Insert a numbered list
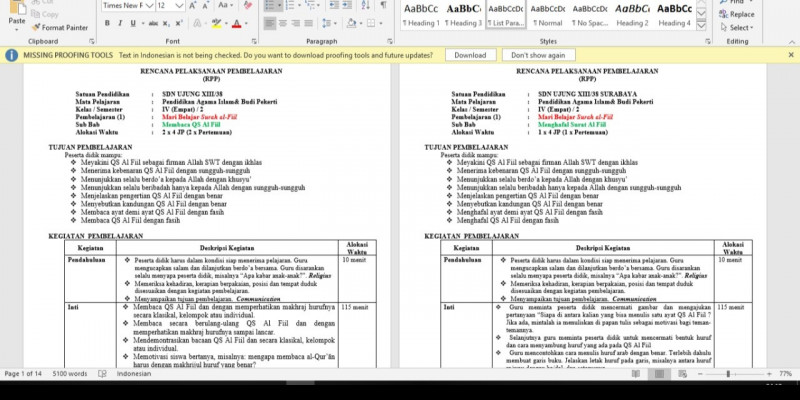 [x=290, y=6]
